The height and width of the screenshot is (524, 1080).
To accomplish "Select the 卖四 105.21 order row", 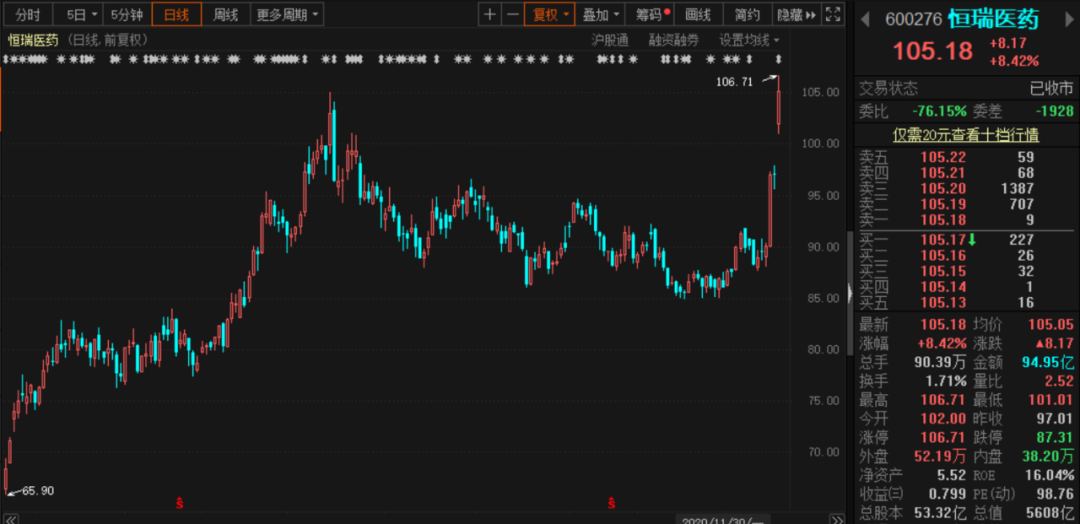I will [x=966, y=172].
